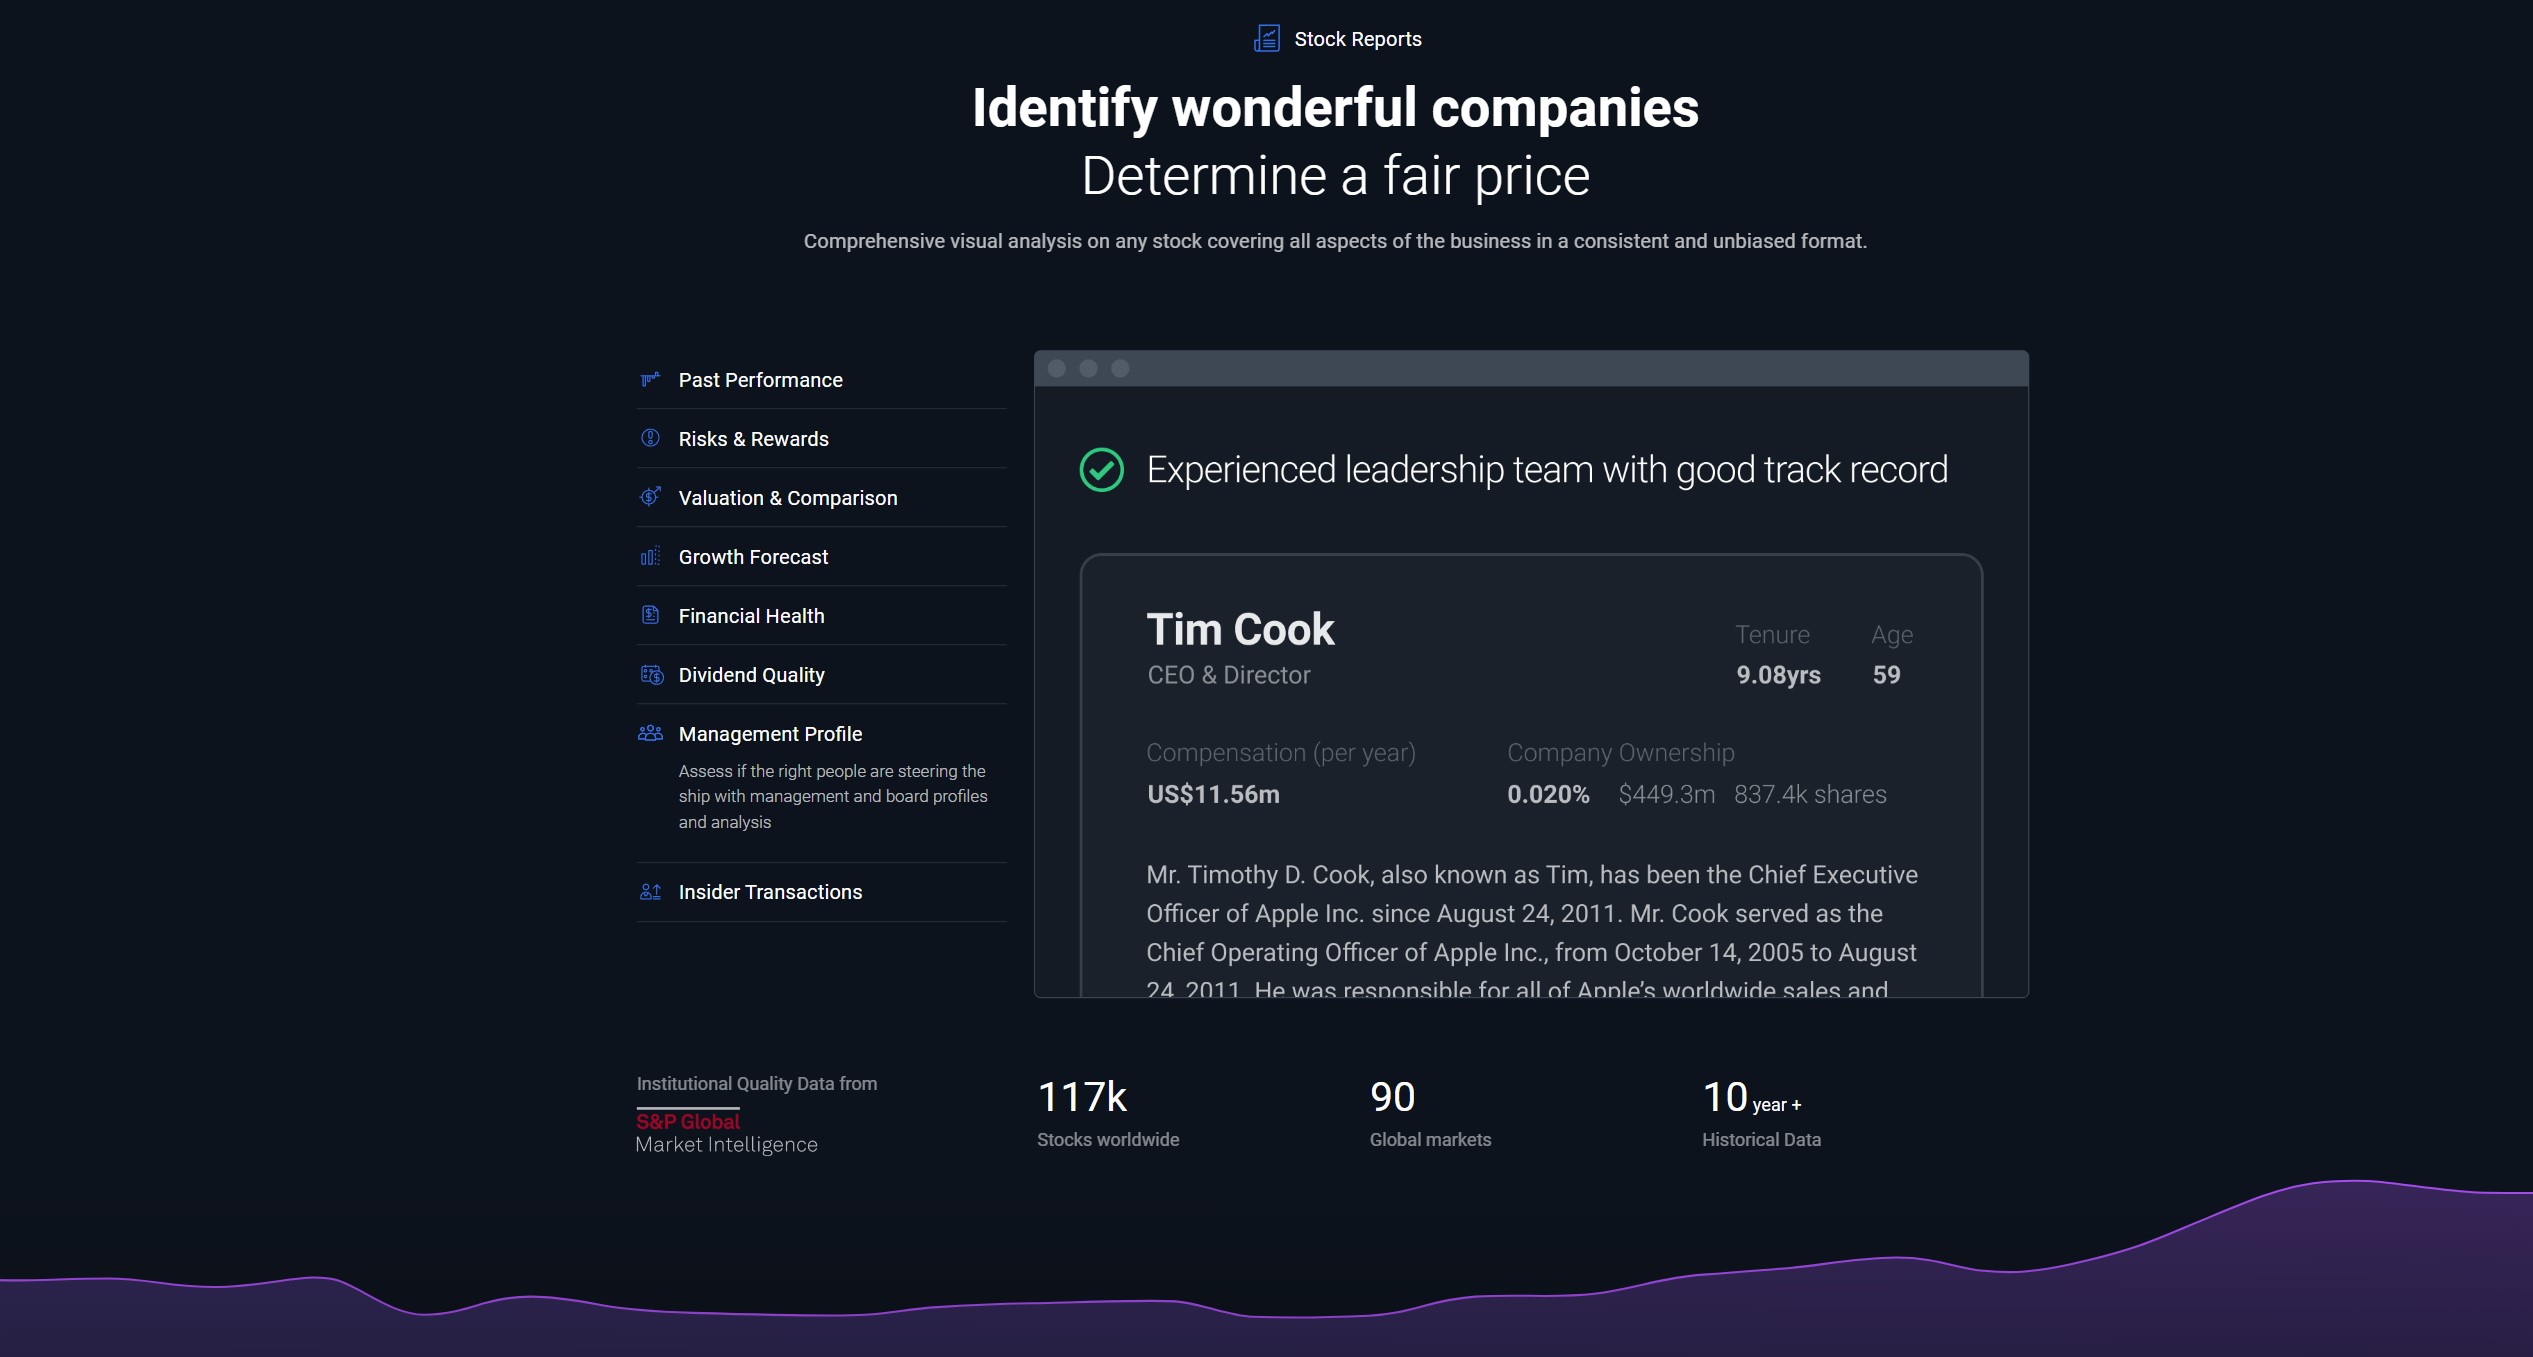The image size is (2533, 1357).
Task: Click the Past Performance chart icon
Action: [650, 379]
